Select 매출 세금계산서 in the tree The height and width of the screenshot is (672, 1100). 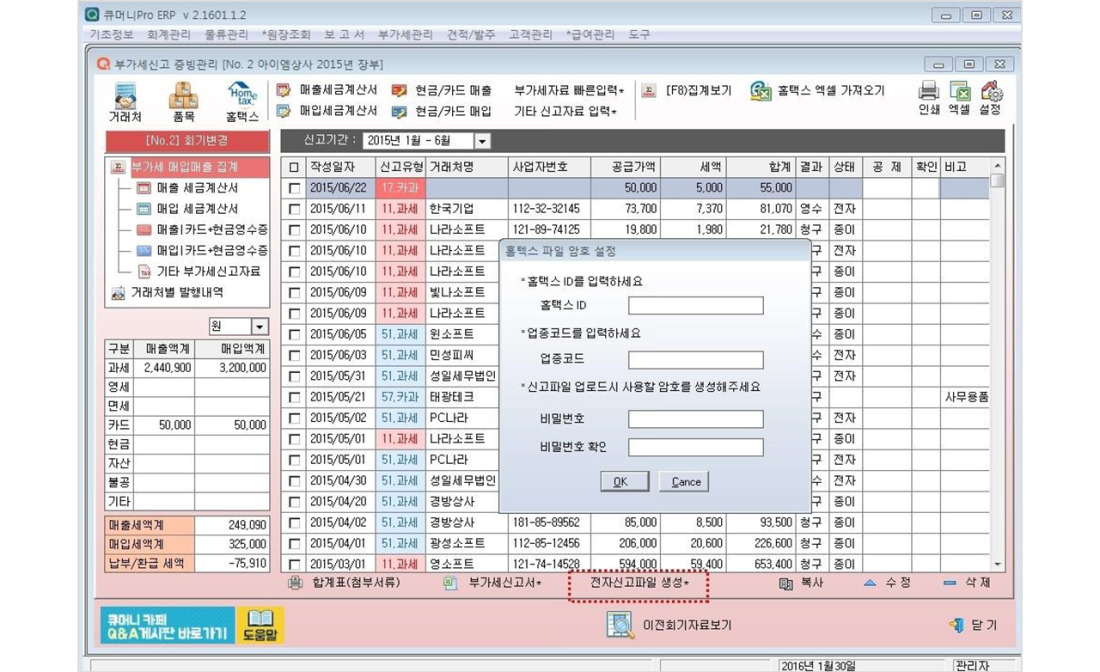(187, 188)
